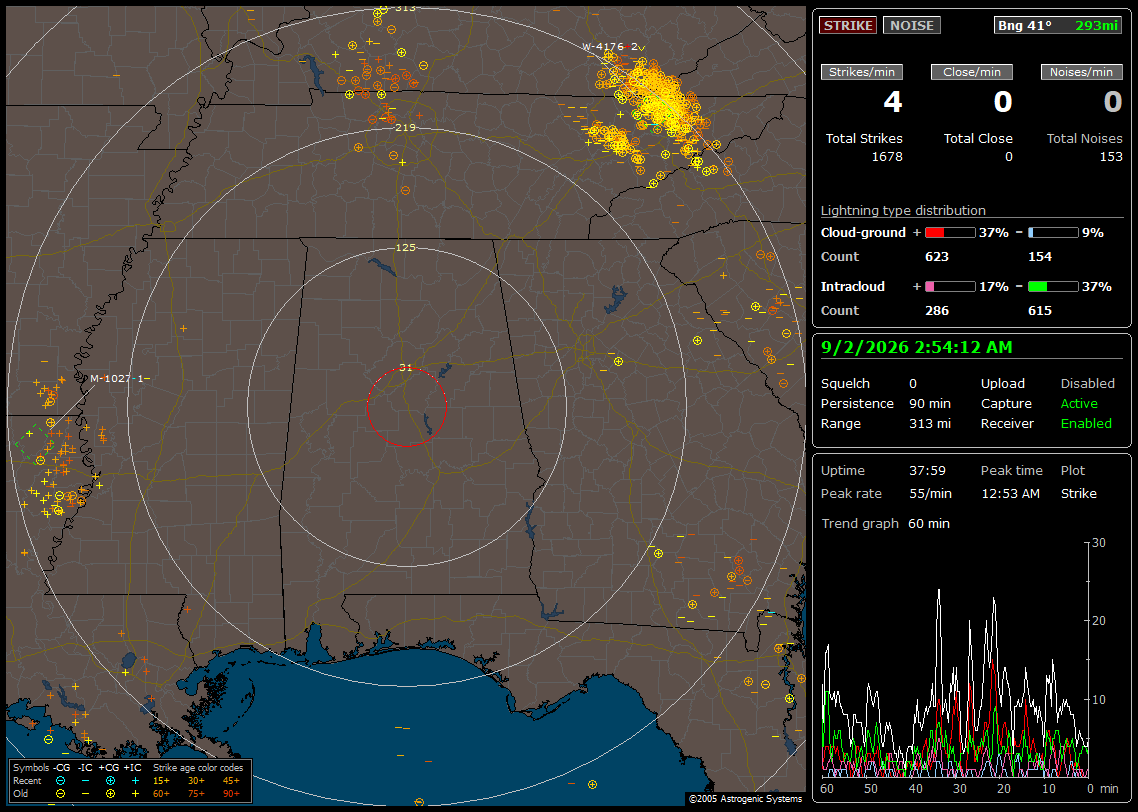
Task: Click the Range 313 mi value
Action: click(930, 423)
